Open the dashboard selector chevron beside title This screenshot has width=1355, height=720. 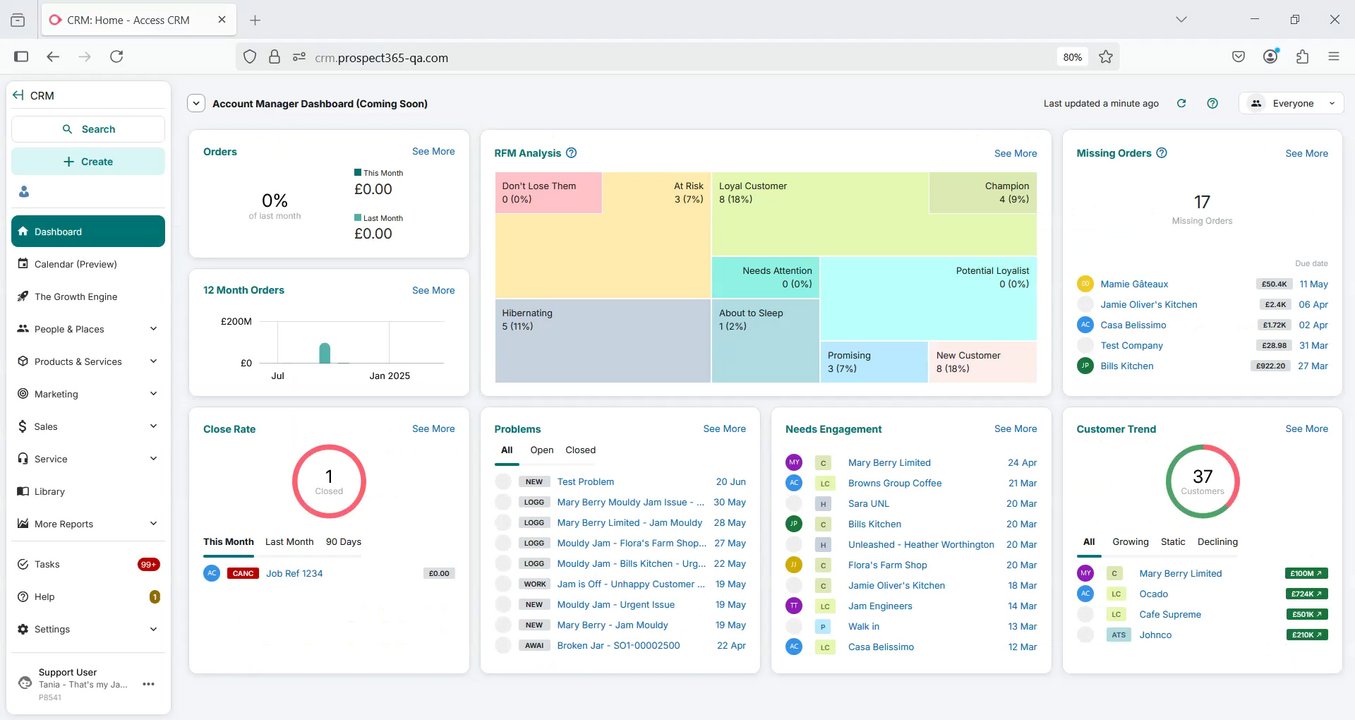pos(196,103)
